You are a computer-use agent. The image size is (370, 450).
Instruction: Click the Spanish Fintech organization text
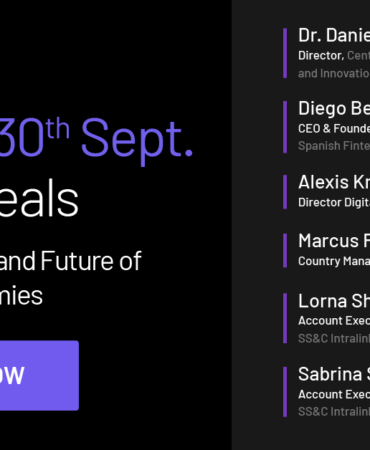[334, 146]
